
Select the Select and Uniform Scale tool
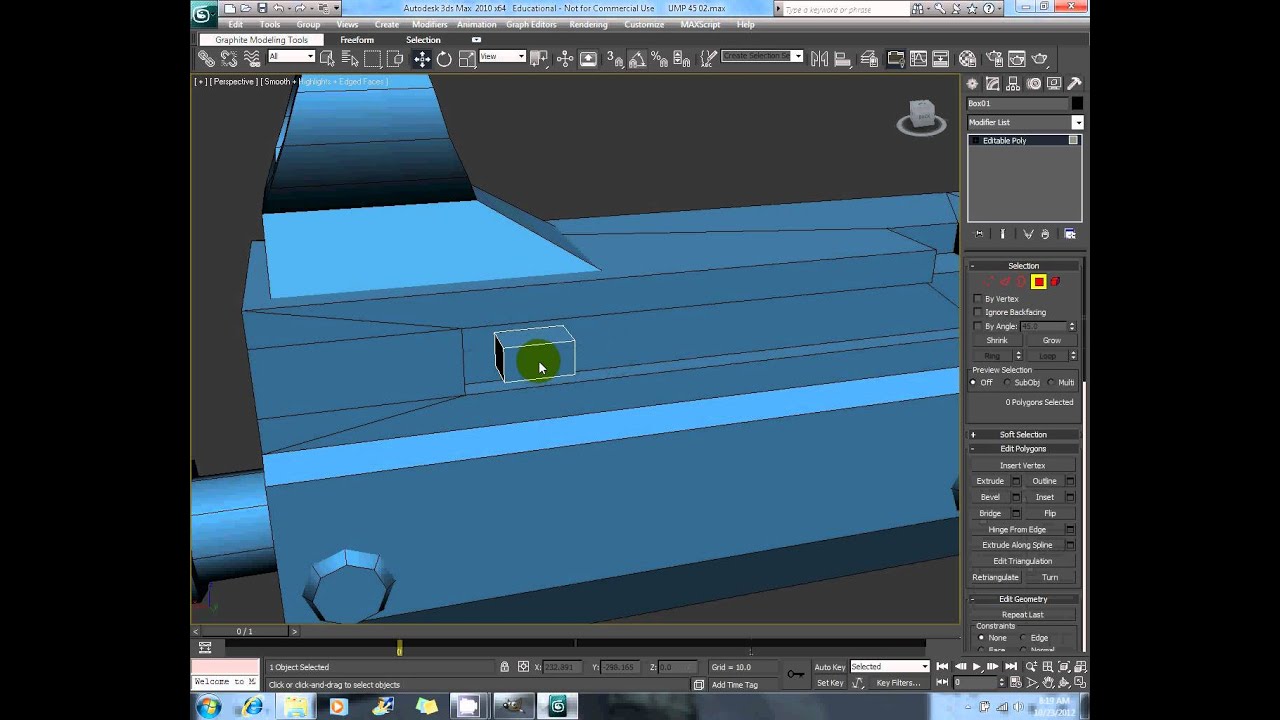point(466,59)
